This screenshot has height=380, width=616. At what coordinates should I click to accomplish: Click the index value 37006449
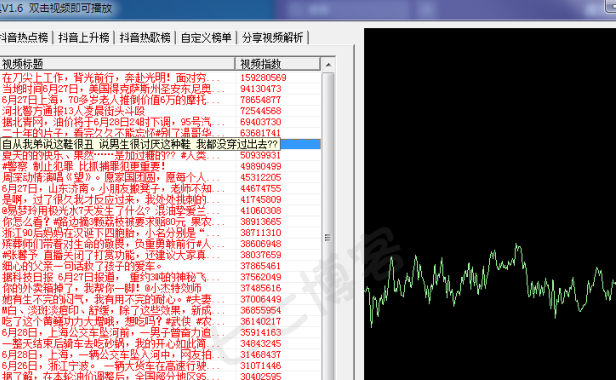point(261,299)
